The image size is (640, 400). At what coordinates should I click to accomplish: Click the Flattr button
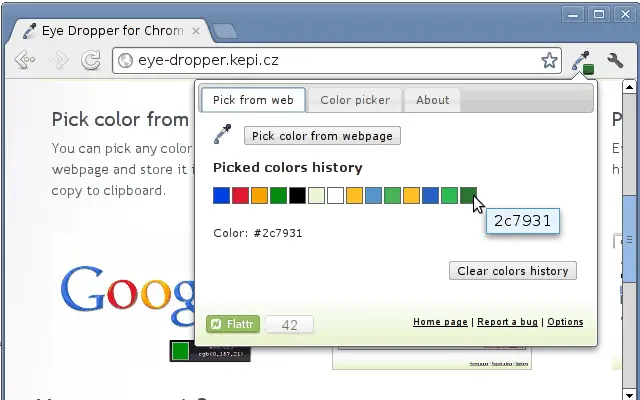[x=233, y=324]
